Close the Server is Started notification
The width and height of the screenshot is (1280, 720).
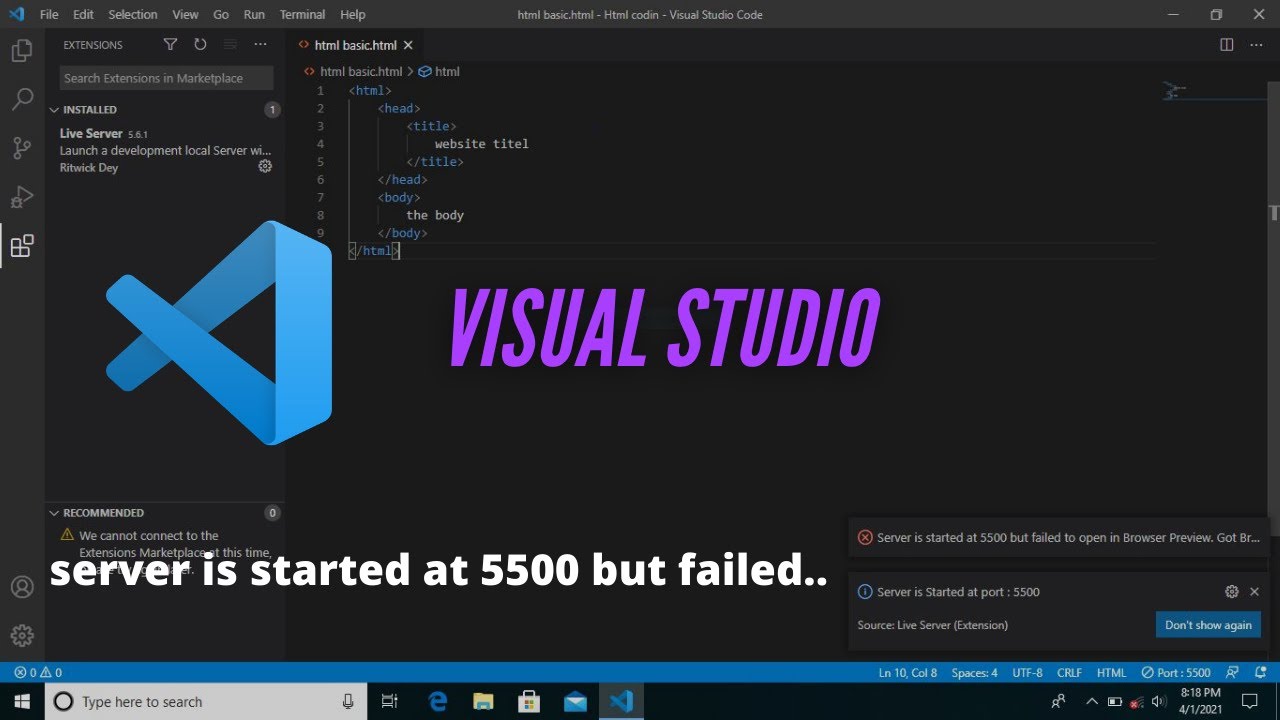1254,592
